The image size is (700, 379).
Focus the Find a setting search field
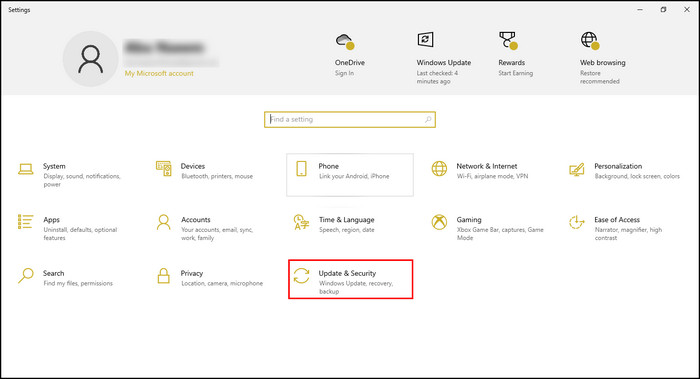click(350, 120)
